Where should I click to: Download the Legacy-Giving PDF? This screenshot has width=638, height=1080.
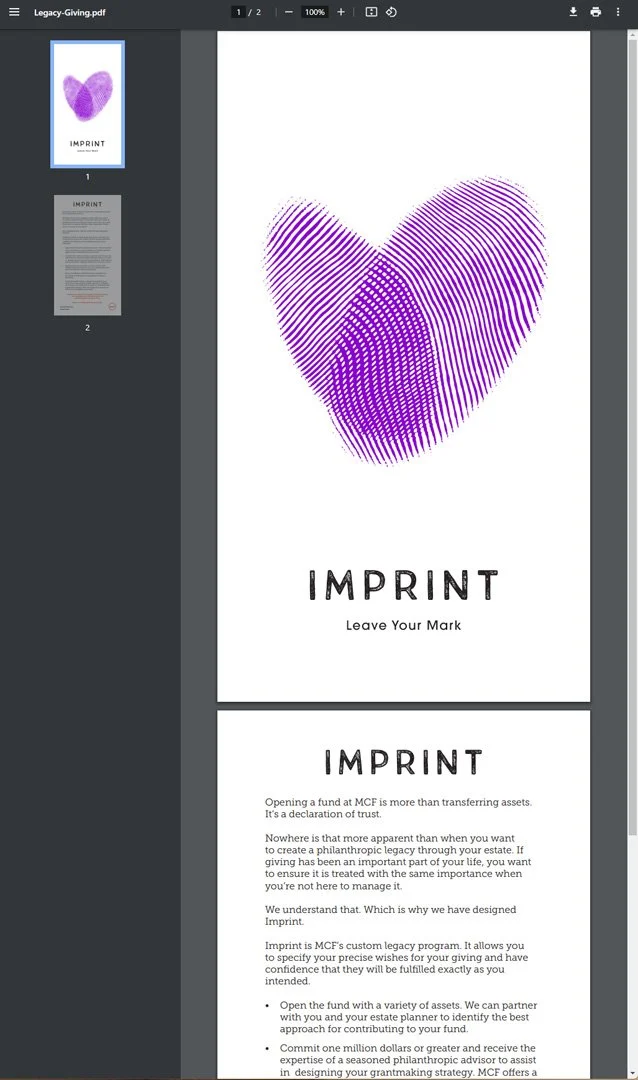573,12
